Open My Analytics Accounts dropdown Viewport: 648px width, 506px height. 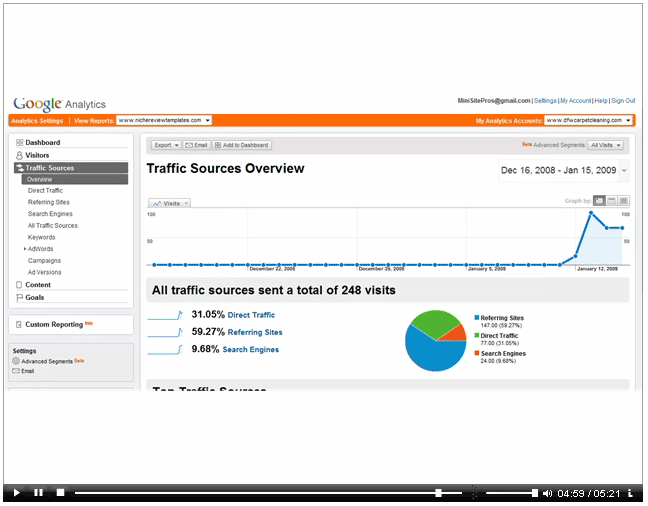(588, 120)
